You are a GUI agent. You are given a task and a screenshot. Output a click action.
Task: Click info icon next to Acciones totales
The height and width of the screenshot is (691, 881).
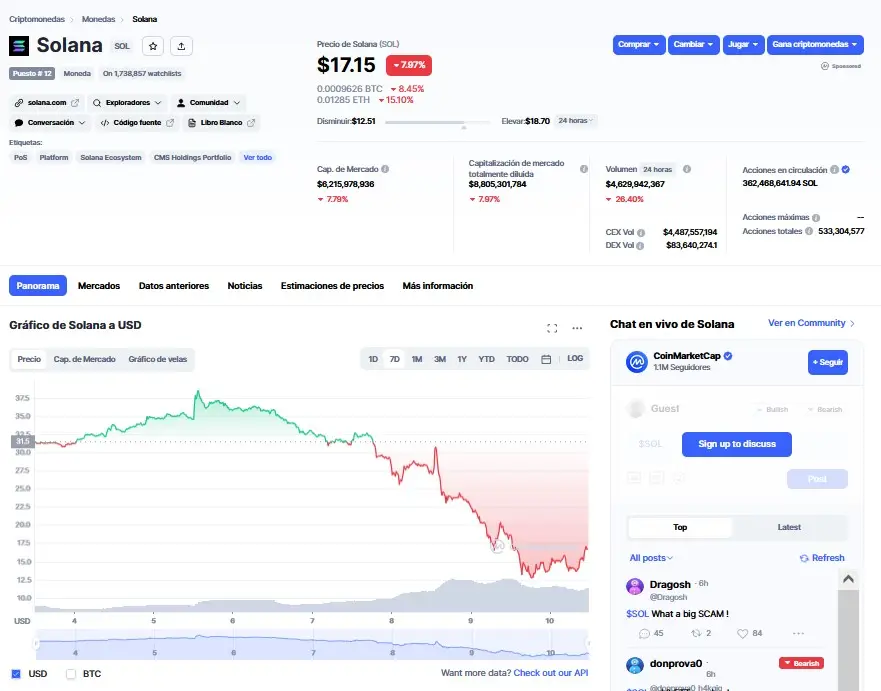(x=809, y=231)
